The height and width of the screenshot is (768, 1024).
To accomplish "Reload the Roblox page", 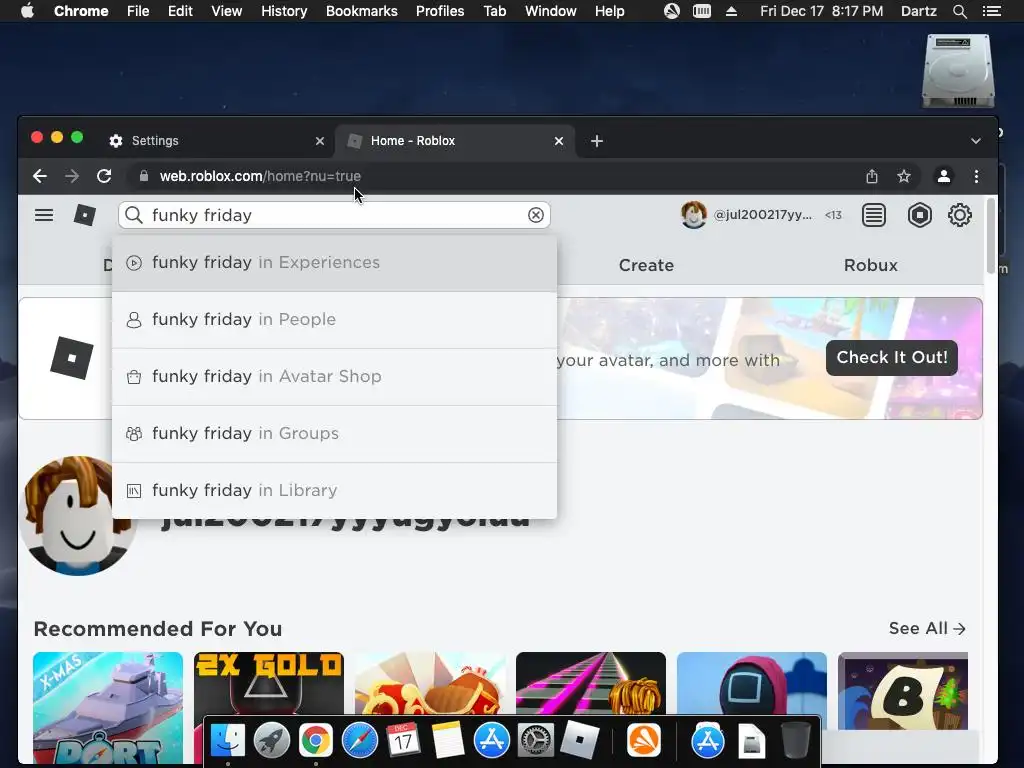I will click(104, 176).
